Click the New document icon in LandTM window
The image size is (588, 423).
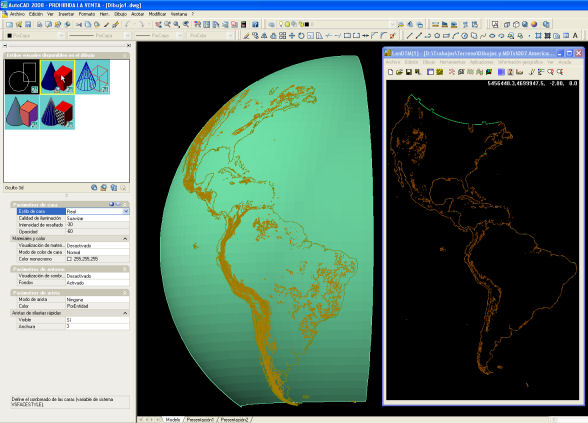point(391,72)
